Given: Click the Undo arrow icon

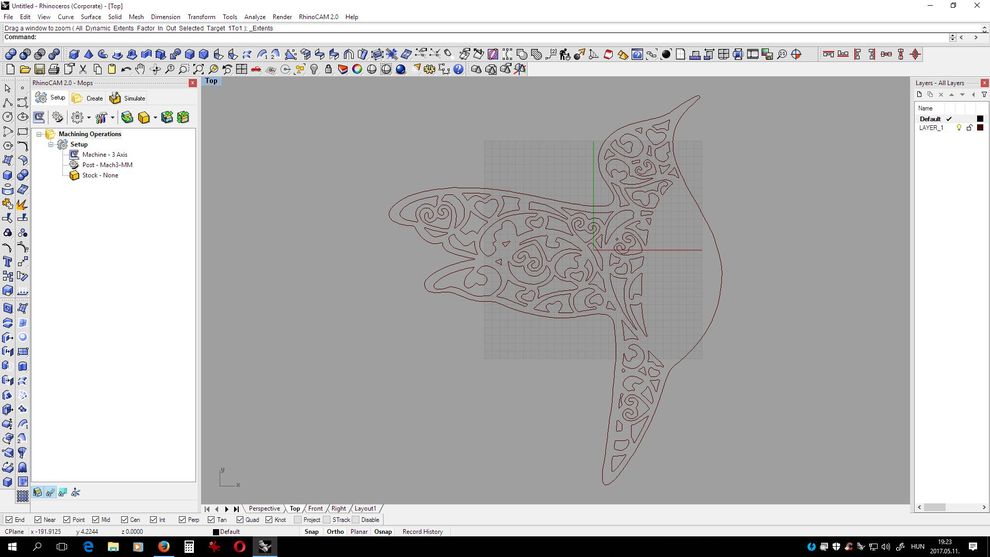Looking at the screenshot, I should [126, 70].
